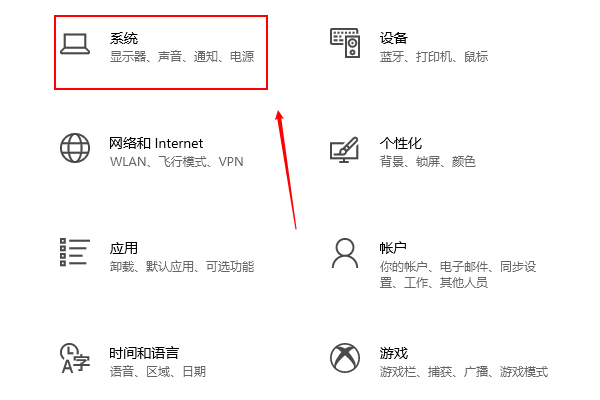Open the 设备 settings title
The height and width of the screenshot is (400, 600).
393,38
